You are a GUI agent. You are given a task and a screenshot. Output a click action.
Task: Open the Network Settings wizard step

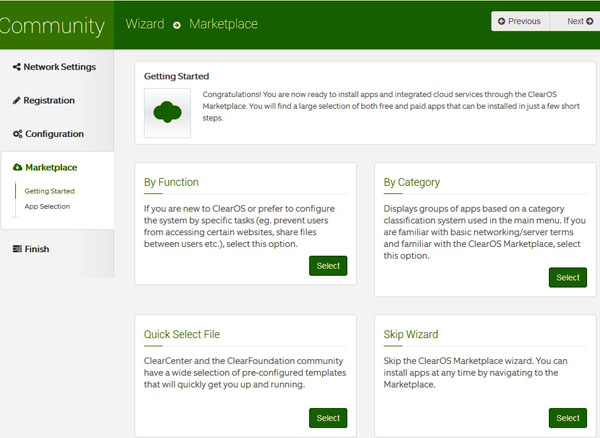point(57,67)
